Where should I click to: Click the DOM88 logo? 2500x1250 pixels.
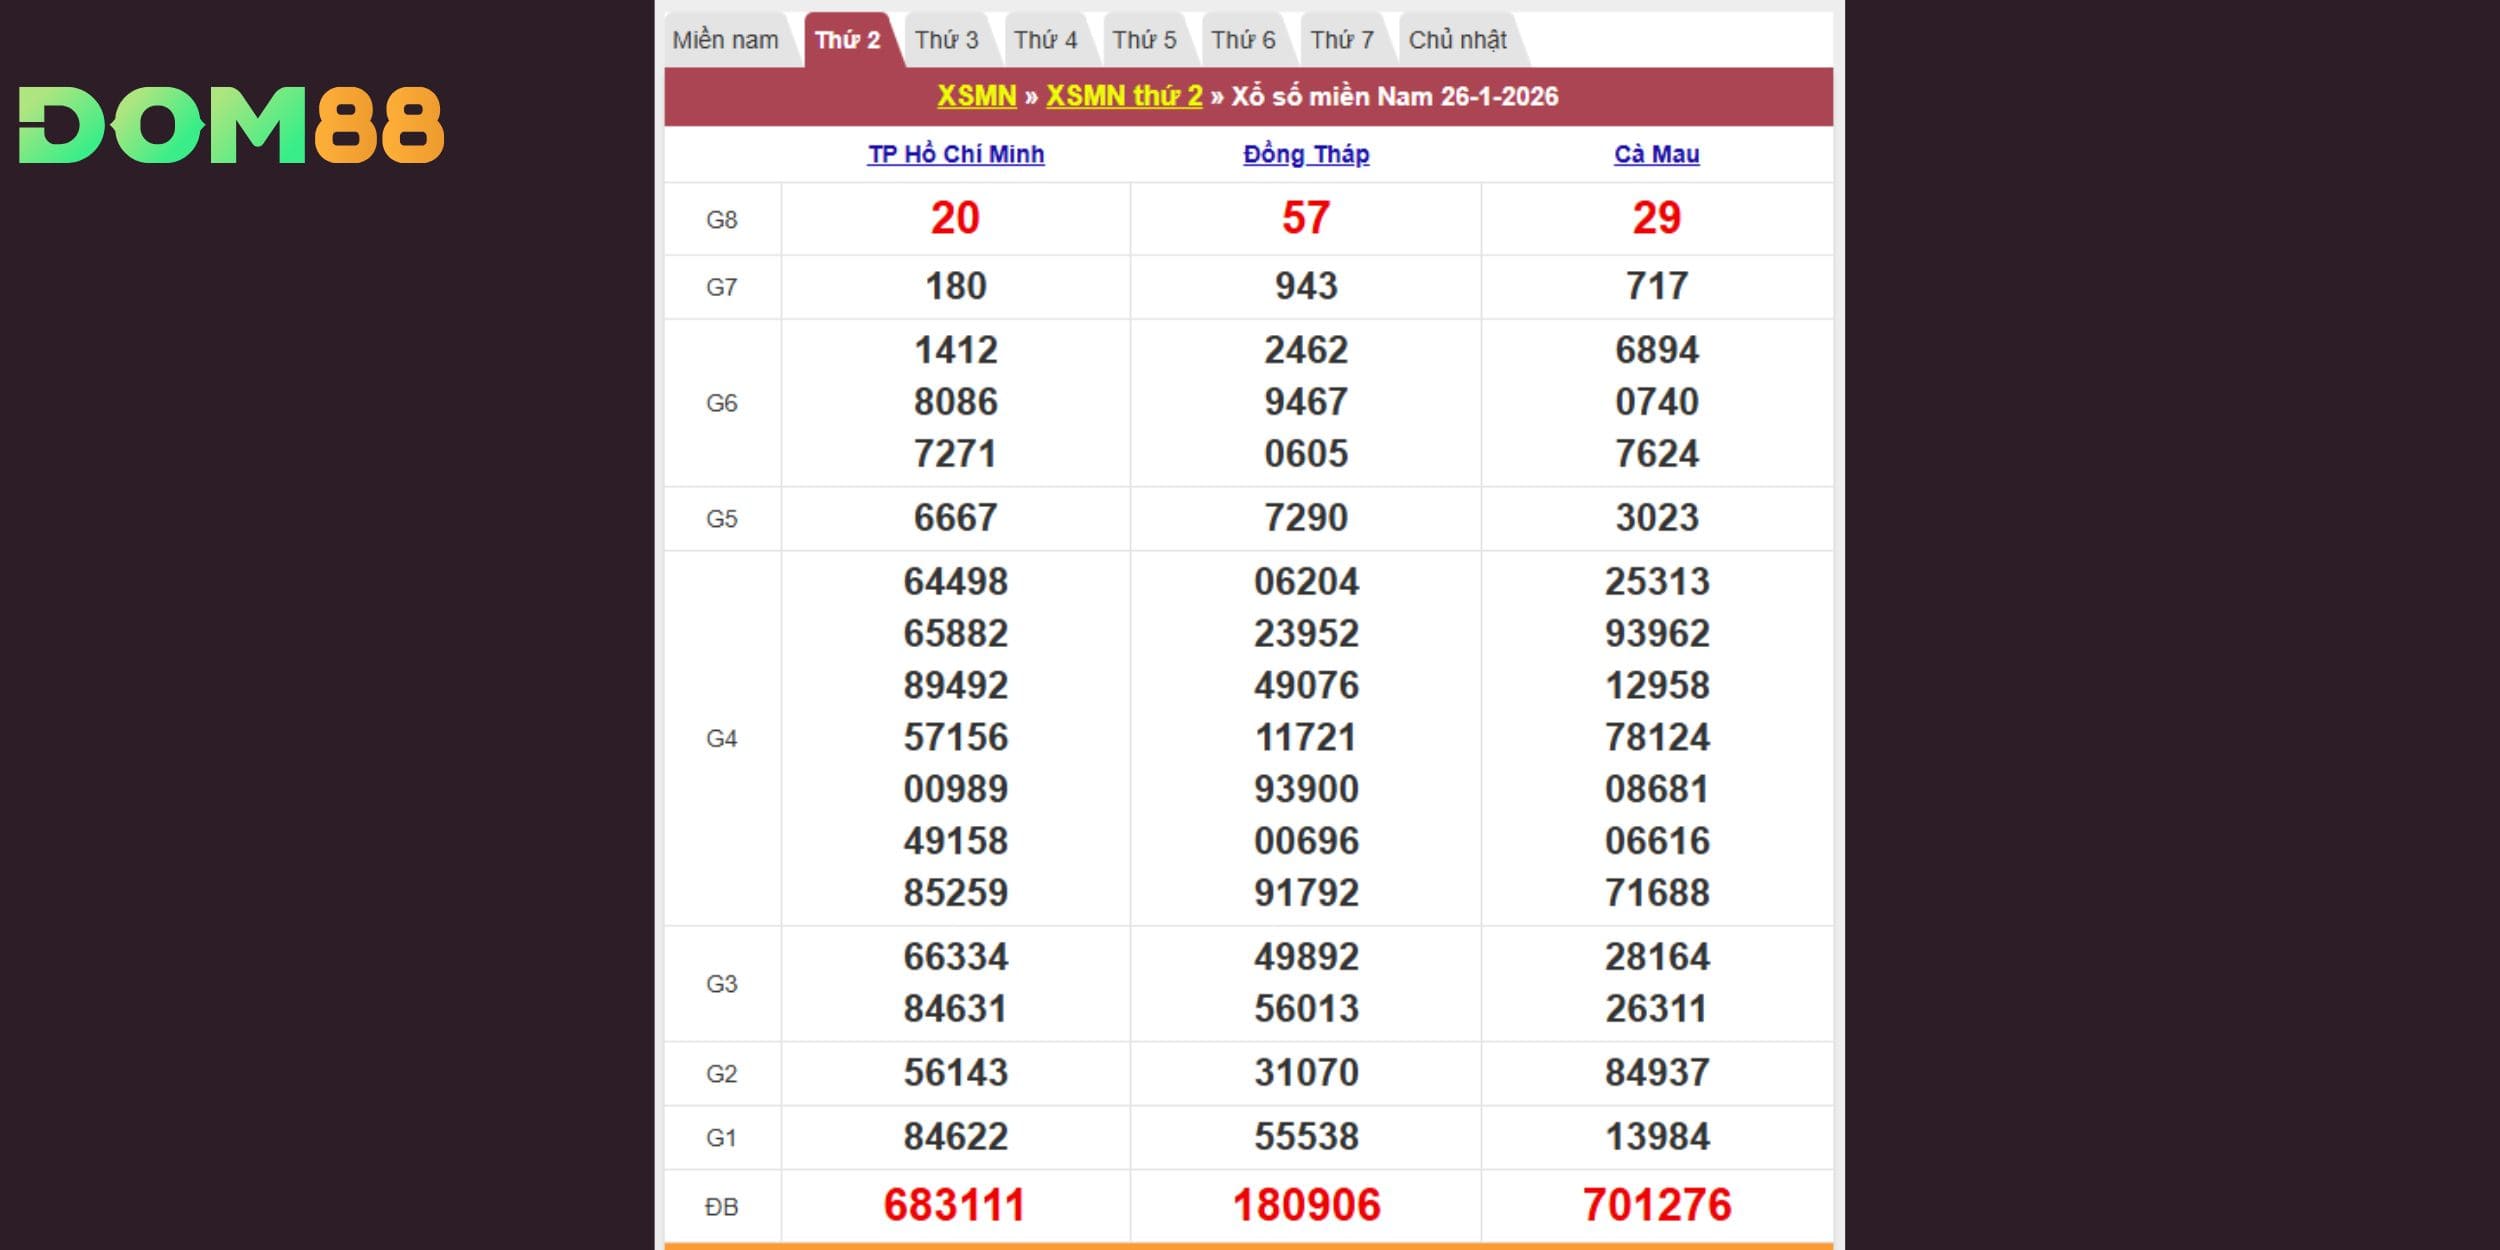point(231,125)
